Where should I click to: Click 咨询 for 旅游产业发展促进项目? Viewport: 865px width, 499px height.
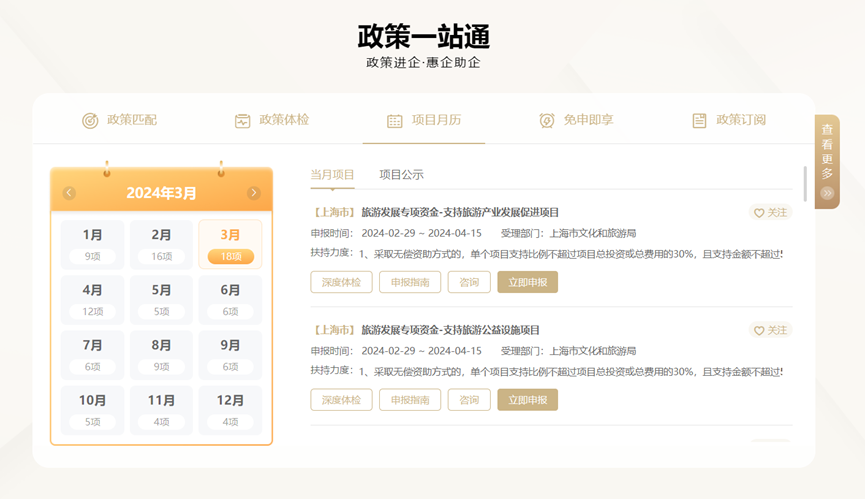[469, 282]
